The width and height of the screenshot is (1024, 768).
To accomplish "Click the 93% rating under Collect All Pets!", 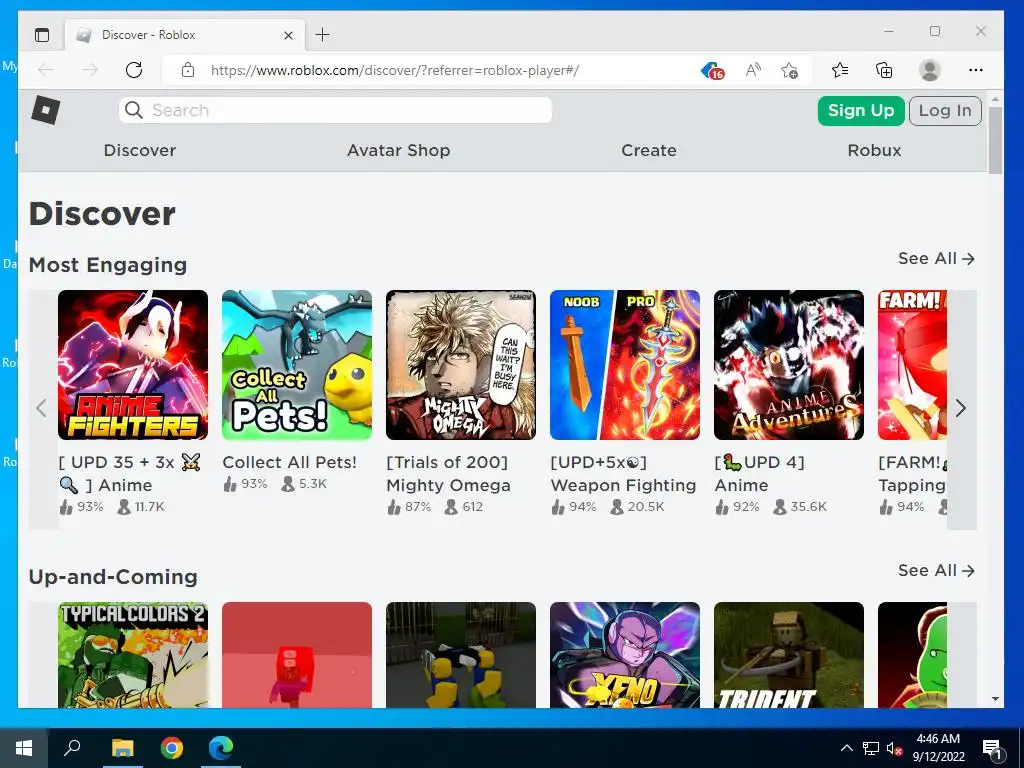I will 246,484.
